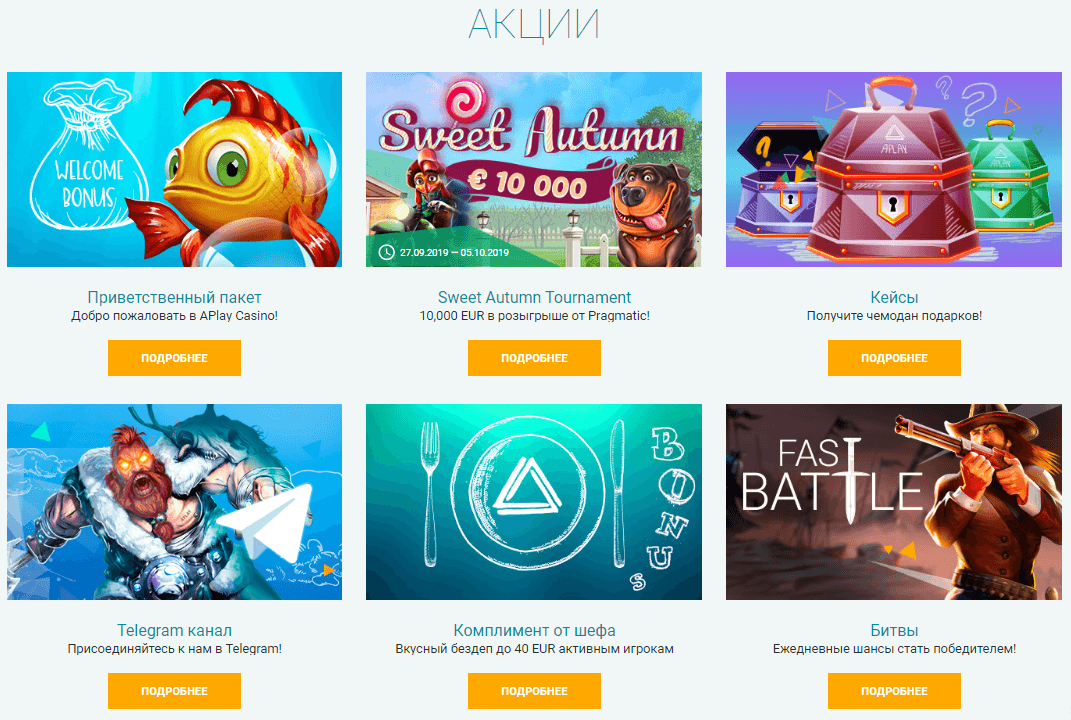Open the Комплимент от шефа title link
This screenshot has width=1071, height=720.
coord(534,630)
